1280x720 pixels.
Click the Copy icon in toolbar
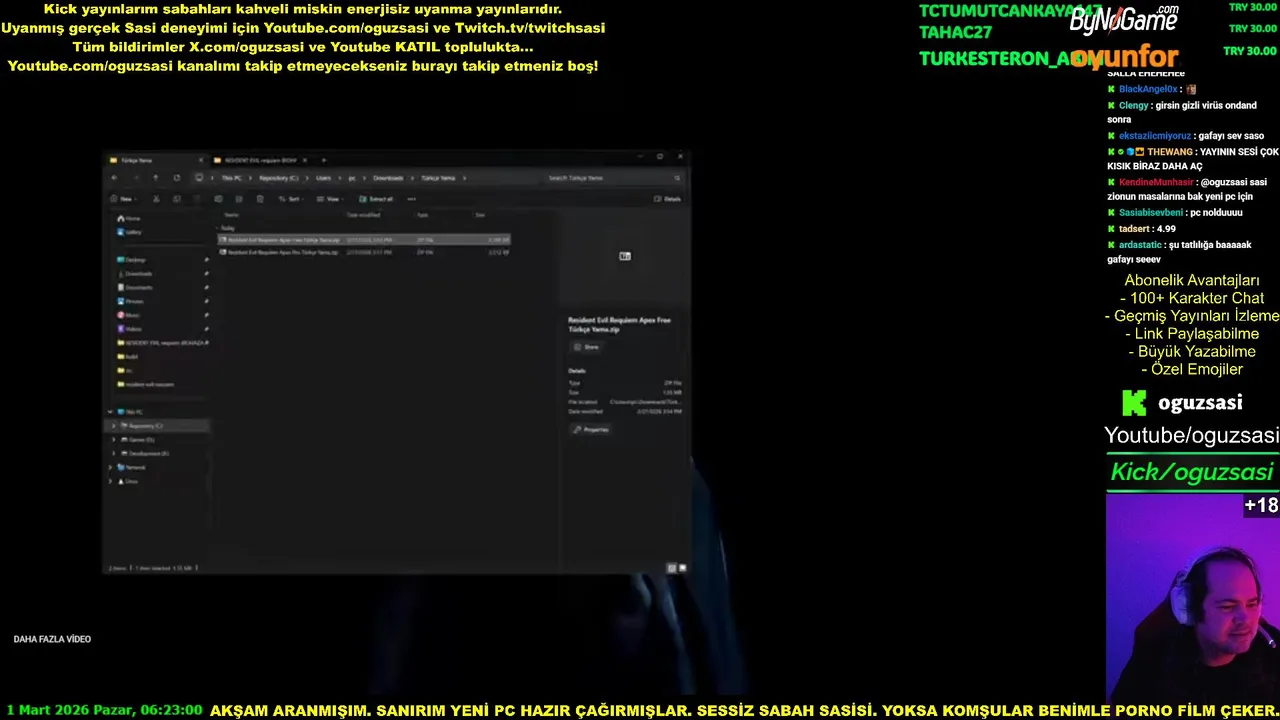coord(177,199)
